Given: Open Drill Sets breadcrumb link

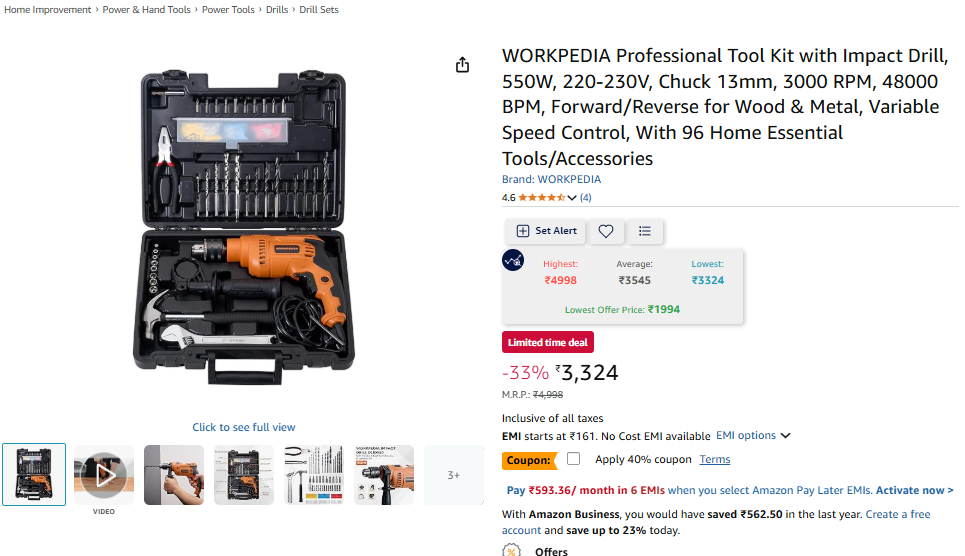Looking at the screenshot, I should [x=319, y=10].
